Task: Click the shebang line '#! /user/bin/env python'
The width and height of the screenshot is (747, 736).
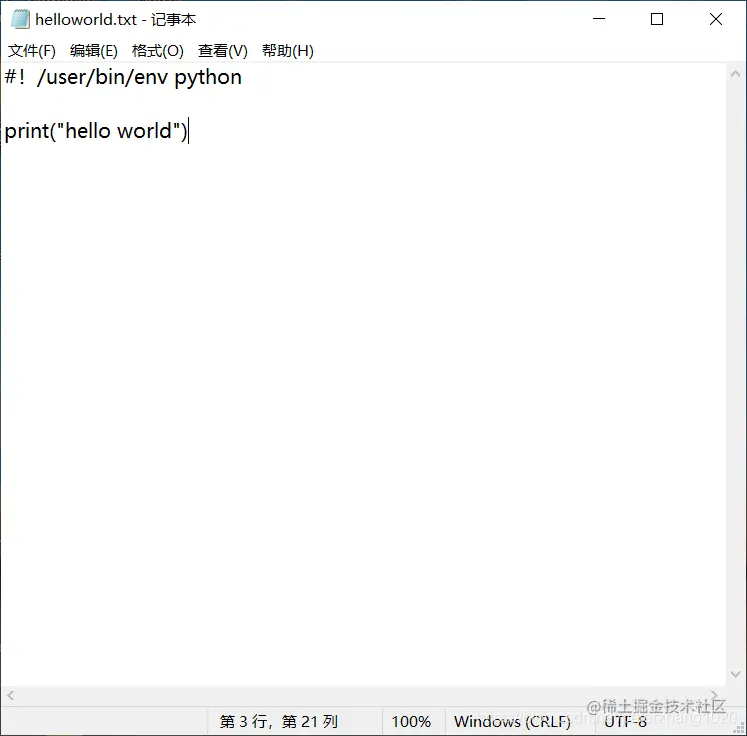Action: [123, 78]
